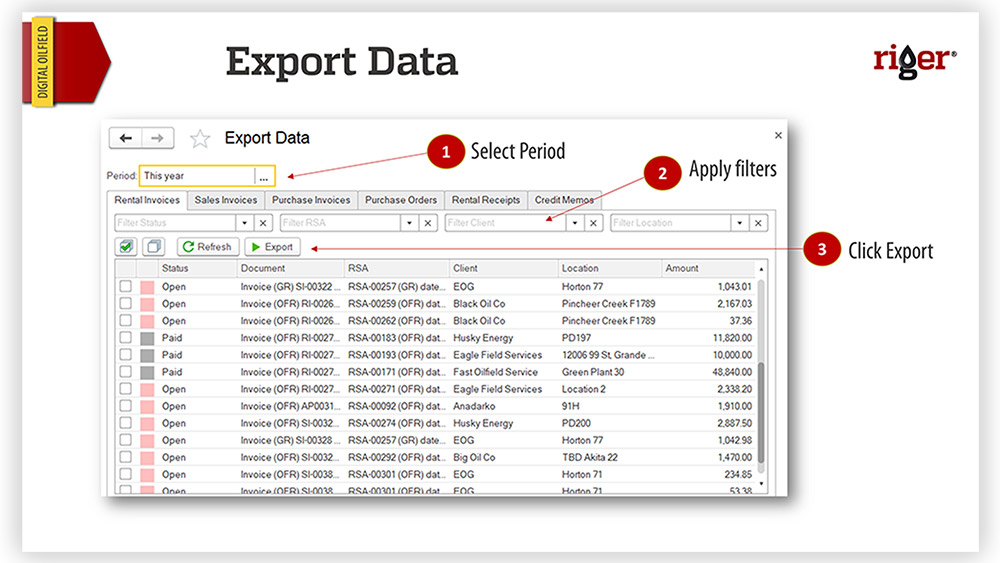
Task: Star Export Data as a favorite
Action: 200,139
